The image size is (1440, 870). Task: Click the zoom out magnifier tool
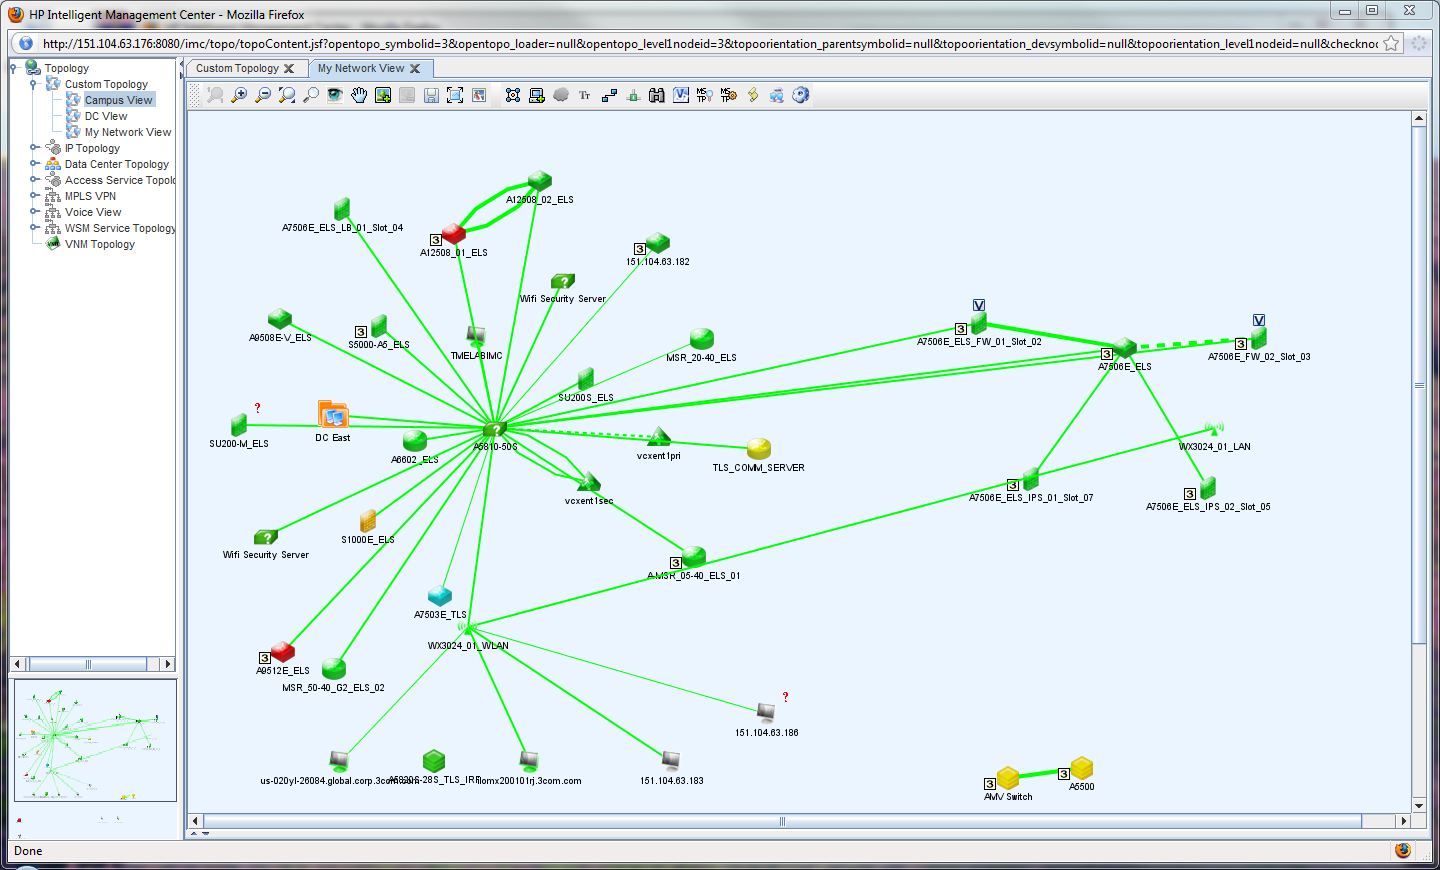(x=263, y=95)
